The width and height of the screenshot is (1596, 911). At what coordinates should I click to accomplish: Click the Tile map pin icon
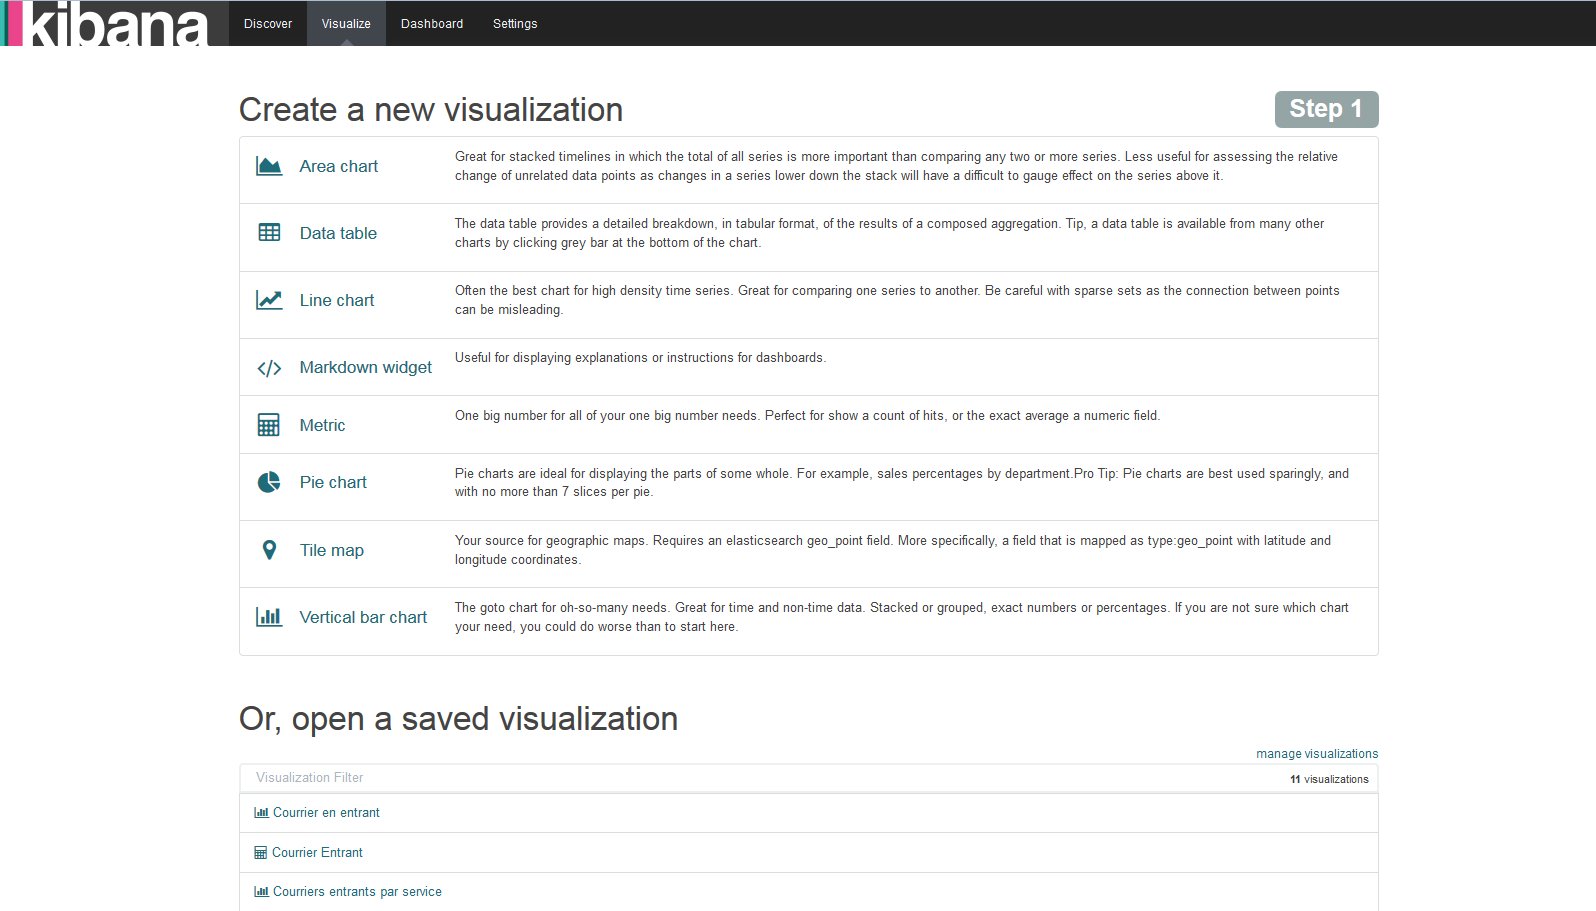pyautogui.click(x=269, y=550)
